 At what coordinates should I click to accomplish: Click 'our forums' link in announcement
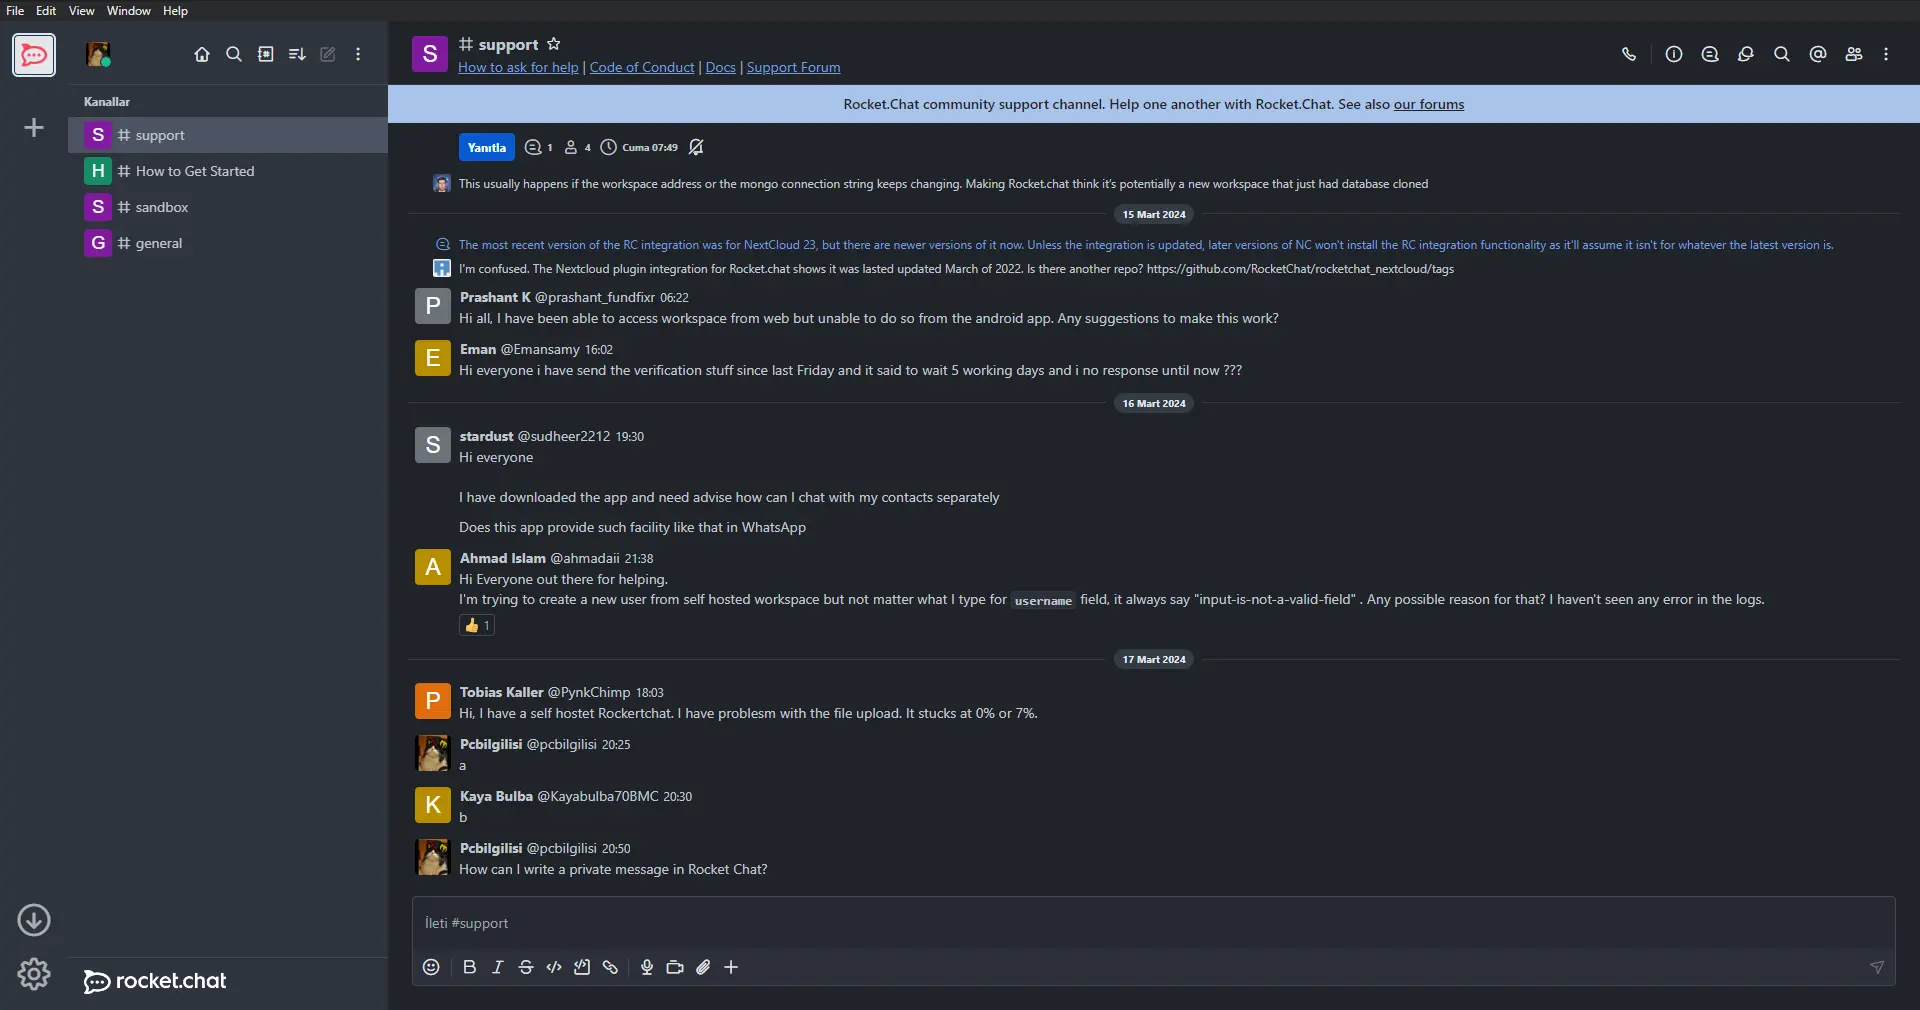[x=1428, y=104]
